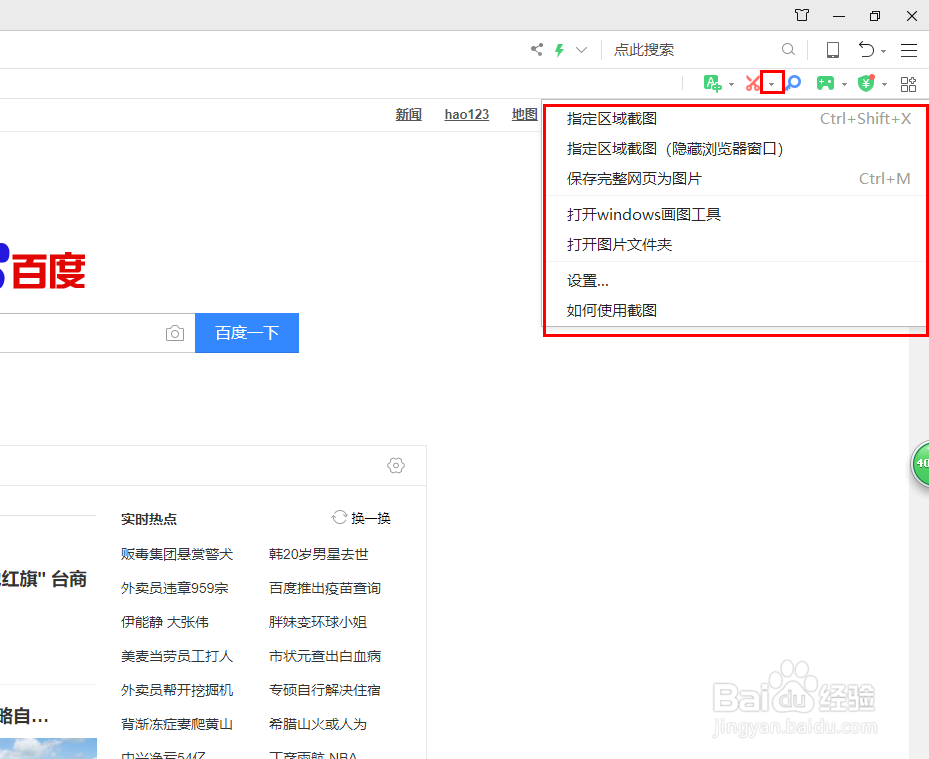The width and height of the screenshot is (929, 759).
Task: Click the green lightning boost icon
Action: [559, 49]
